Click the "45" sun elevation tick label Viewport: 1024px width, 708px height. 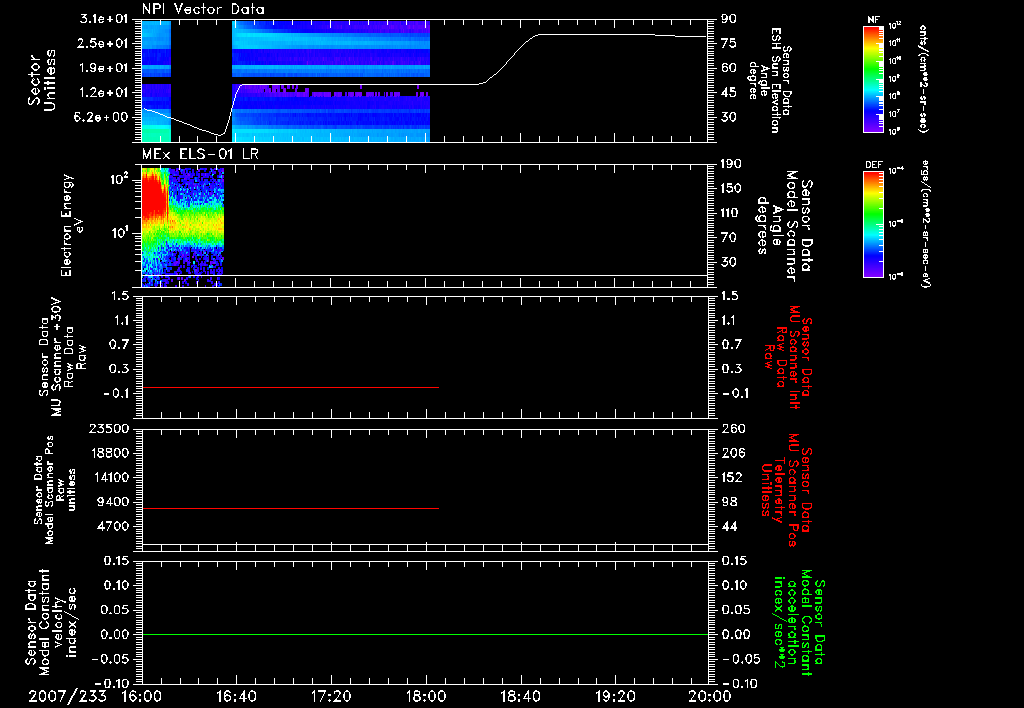coord(729,93)
